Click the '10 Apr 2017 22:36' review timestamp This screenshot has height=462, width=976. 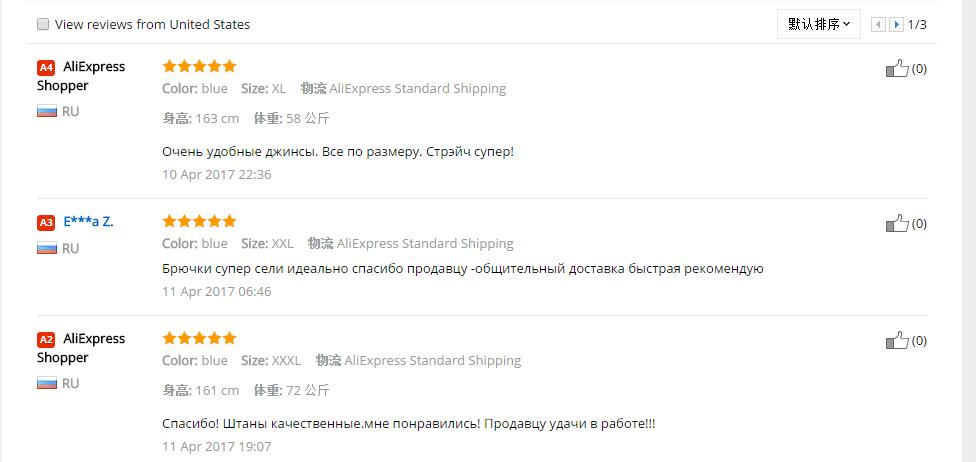(216, 174)
